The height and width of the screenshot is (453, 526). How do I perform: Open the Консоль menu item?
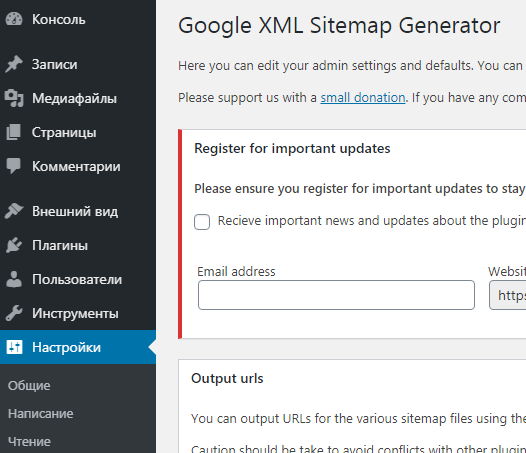[x=78, y=19]
